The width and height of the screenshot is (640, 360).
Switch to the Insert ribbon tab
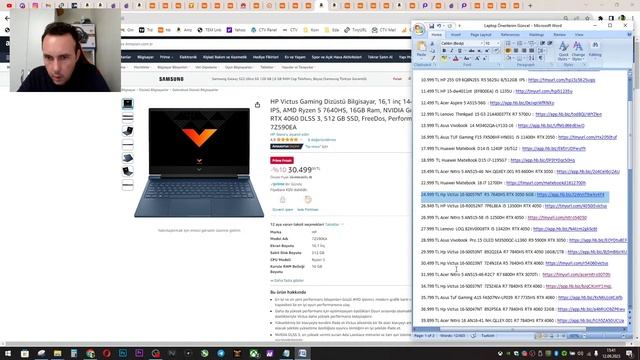pos(456,35)
